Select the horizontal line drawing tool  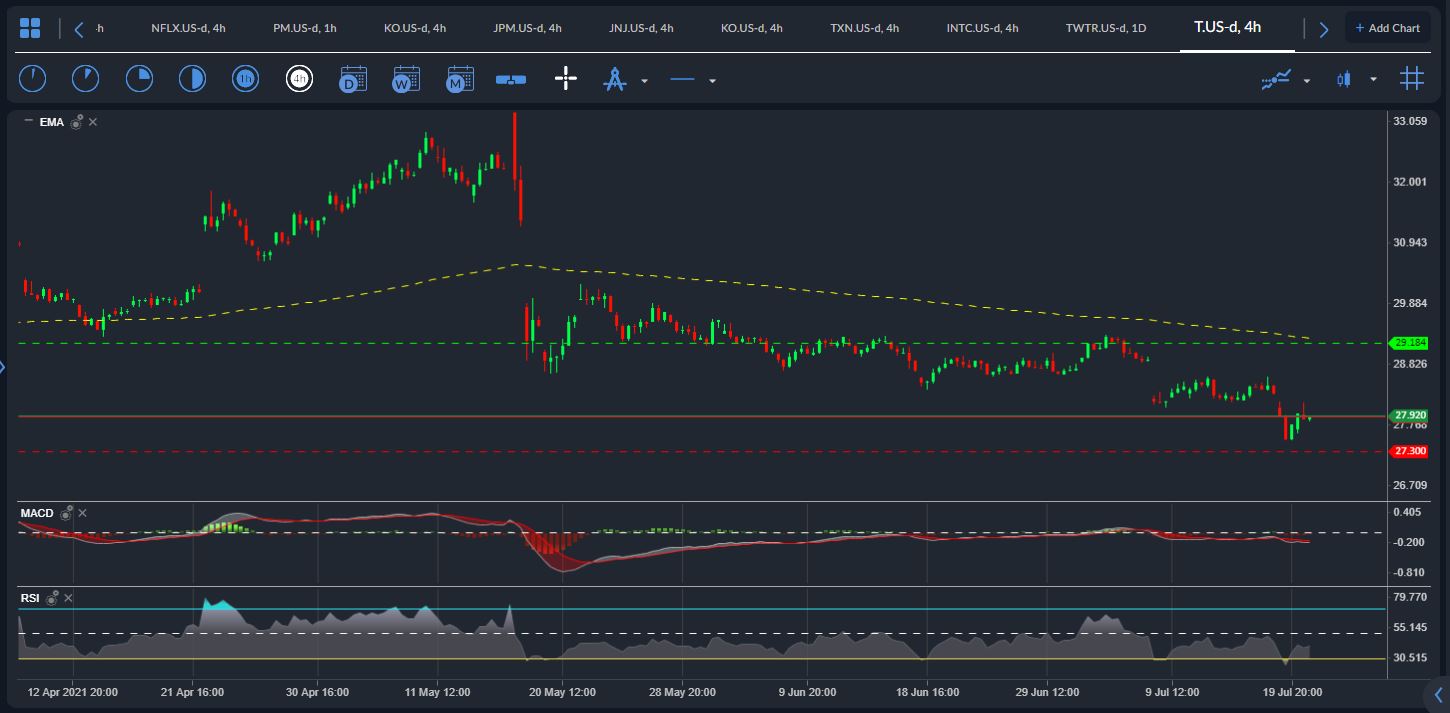pyautogui.click(x=682, y=79)
